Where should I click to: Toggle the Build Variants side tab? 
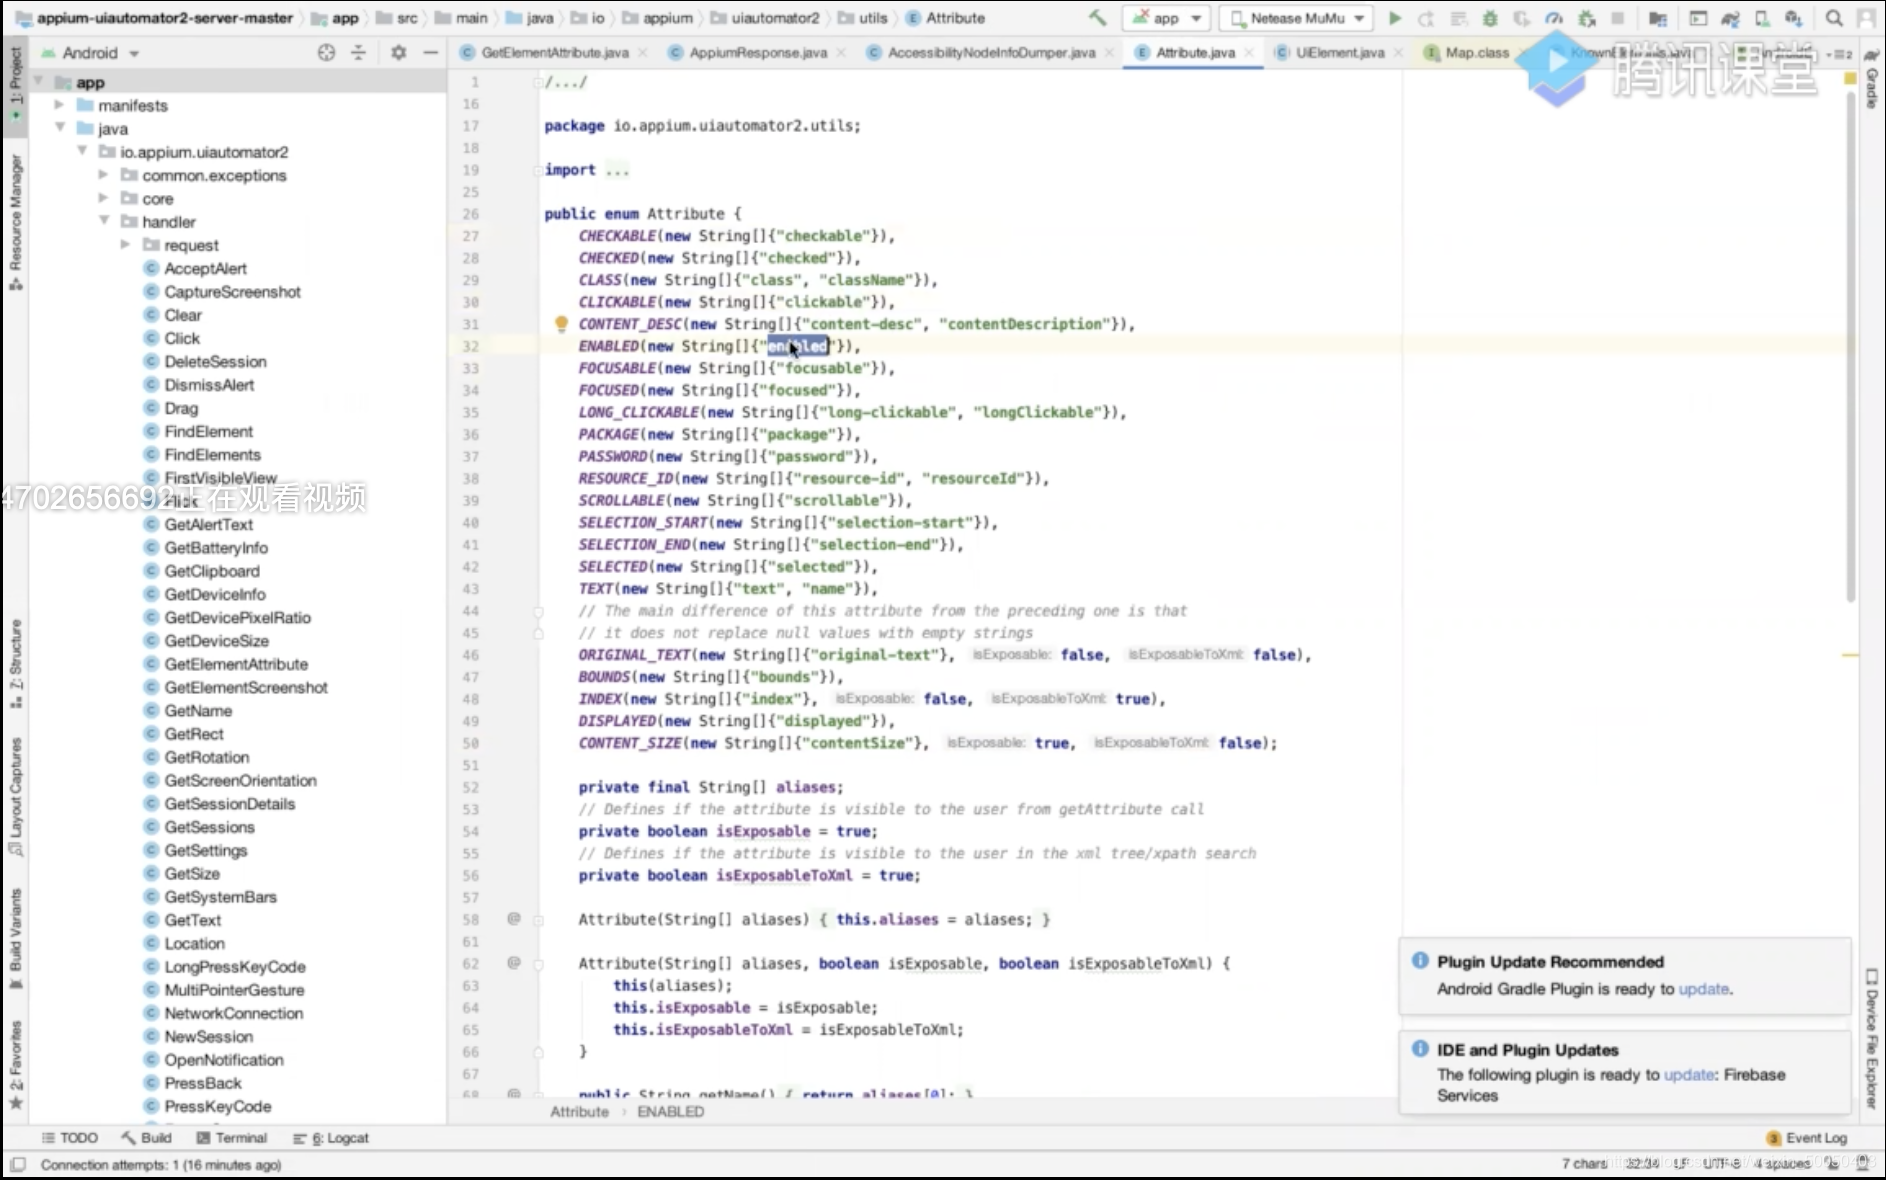15,938
